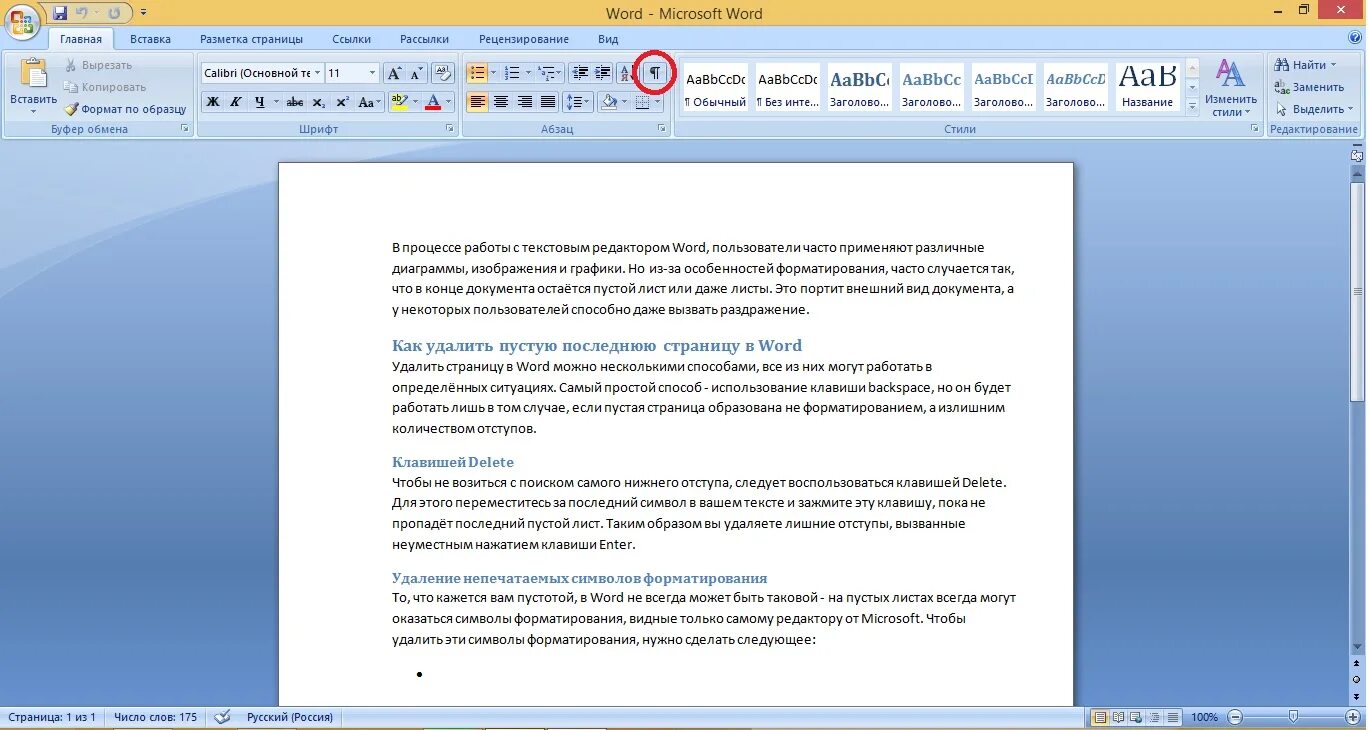Screen dimensions: 1368x730
Task: Toggle the bulleted list button
Action: click(477, 73)
